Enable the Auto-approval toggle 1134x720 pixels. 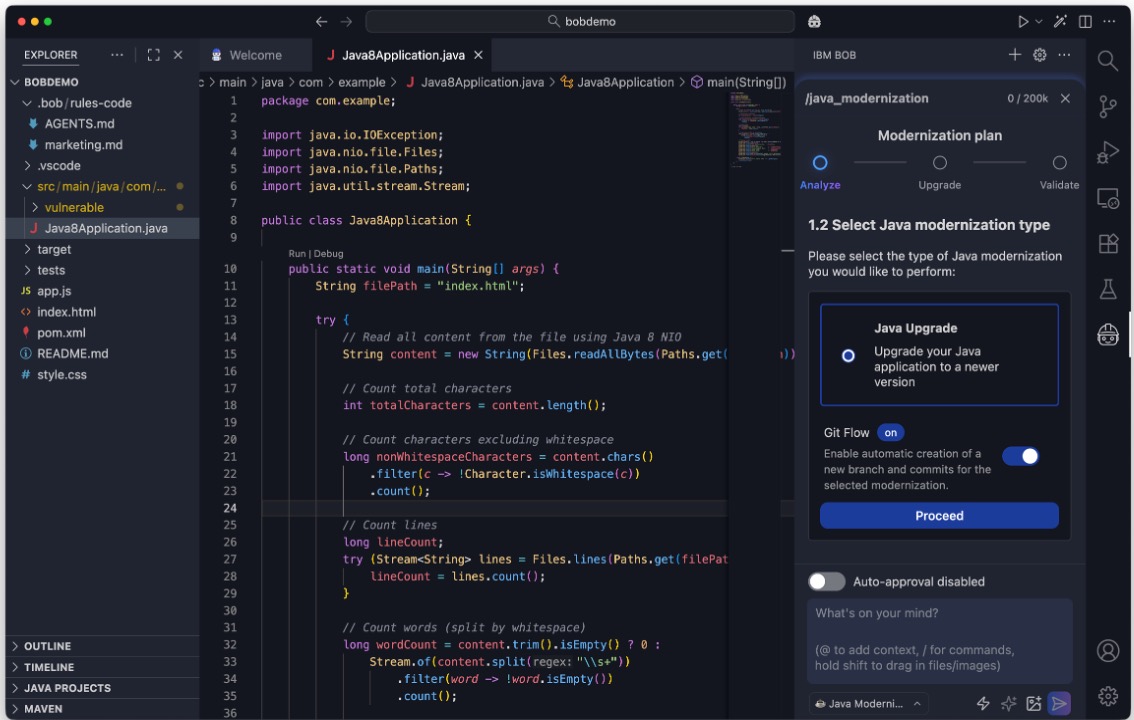(x=826, y=581)
